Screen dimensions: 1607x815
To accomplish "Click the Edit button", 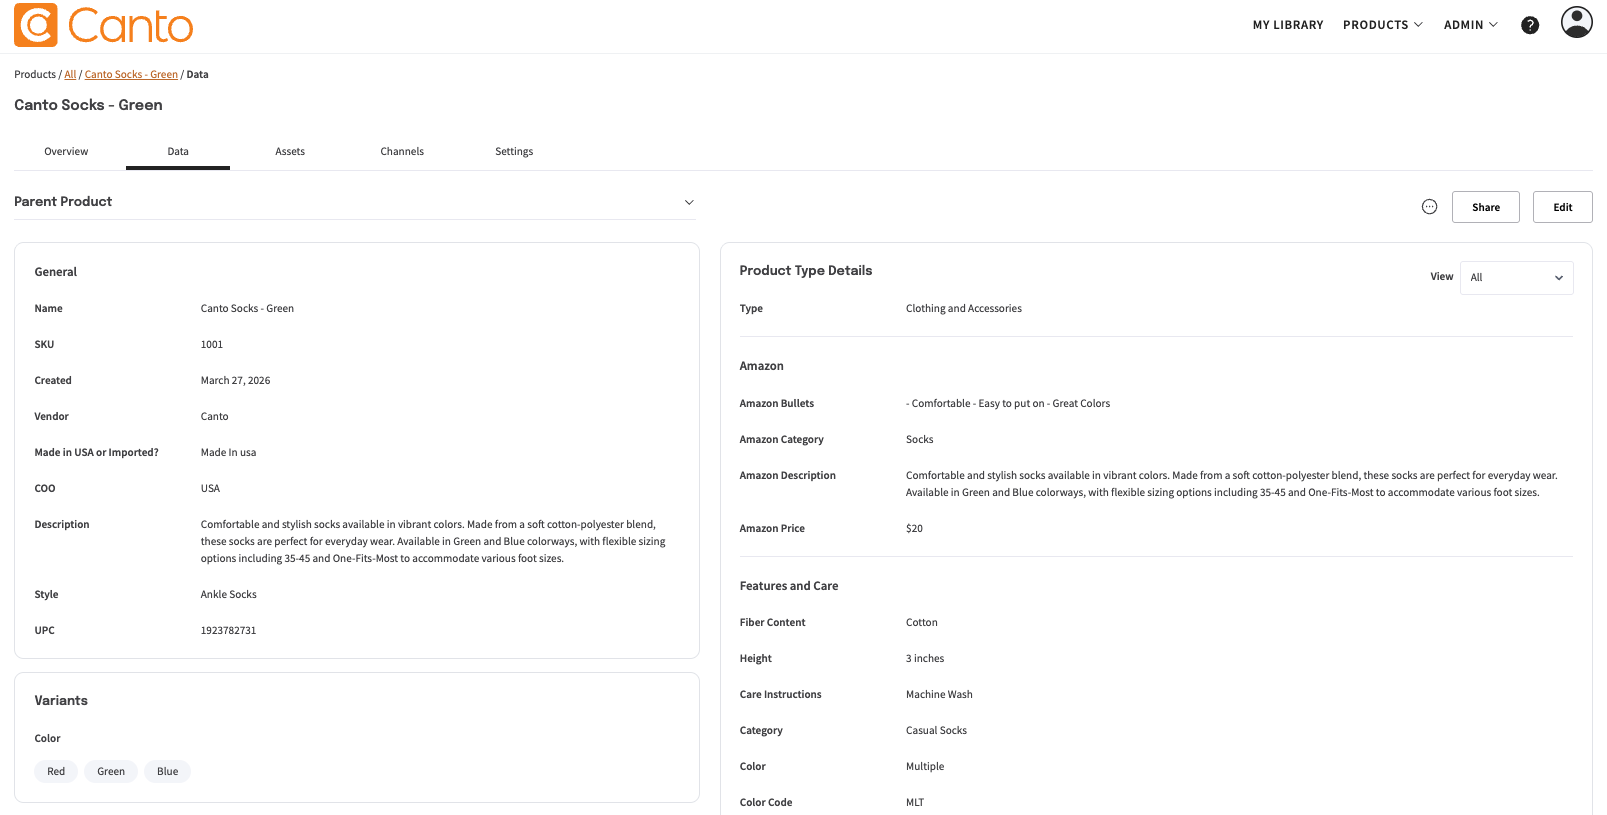I will [1563, 207].
